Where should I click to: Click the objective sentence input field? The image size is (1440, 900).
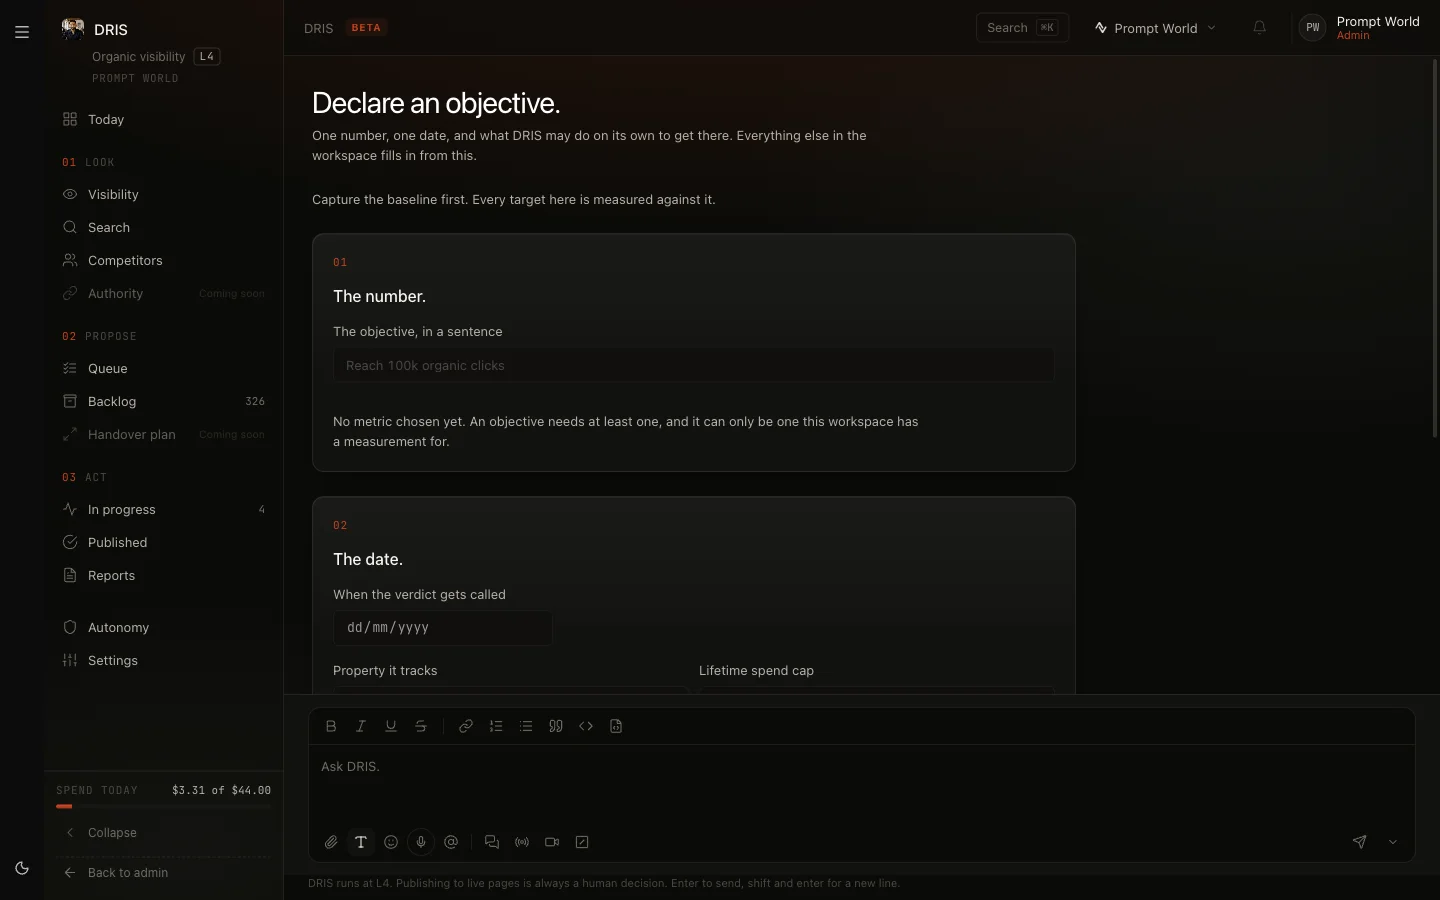coord(693,365)
